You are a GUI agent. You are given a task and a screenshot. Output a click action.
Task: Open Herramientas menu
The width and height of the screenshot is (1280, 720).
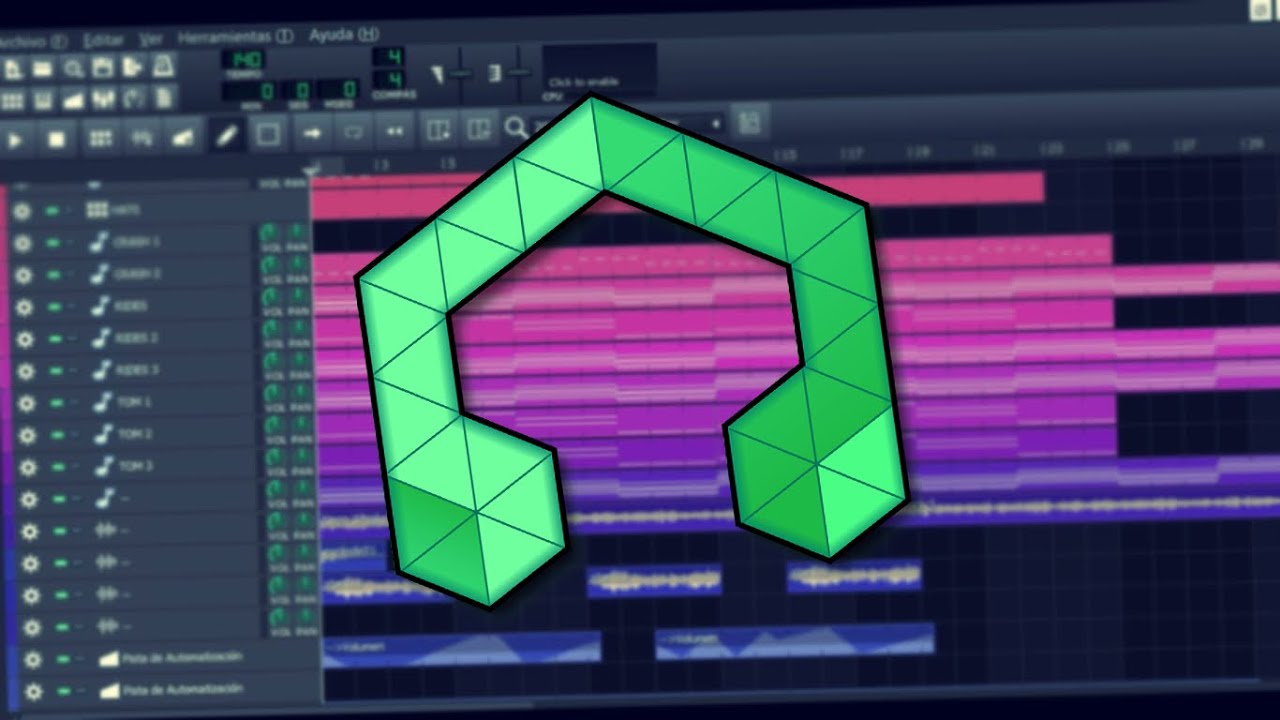(x=235, y=37)
